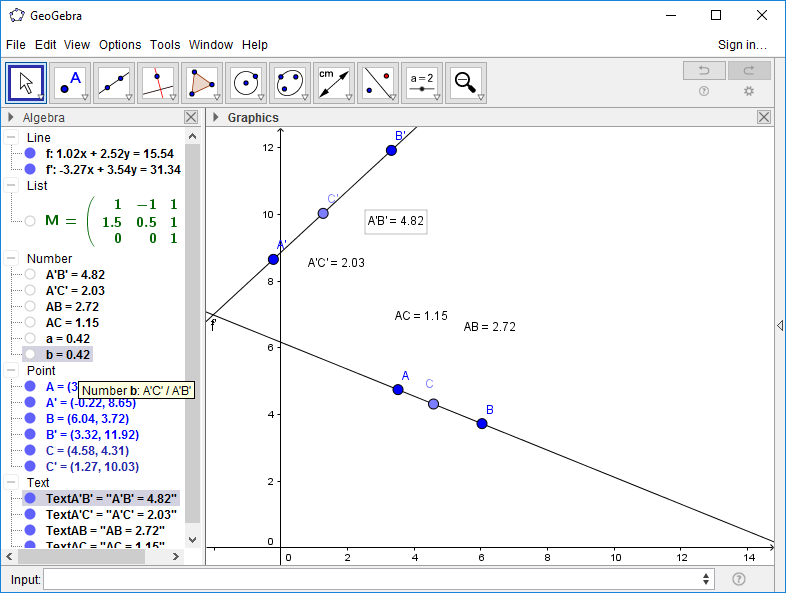Open the File menu
Viewport: 786px width, 593px height.
[16, 45]
